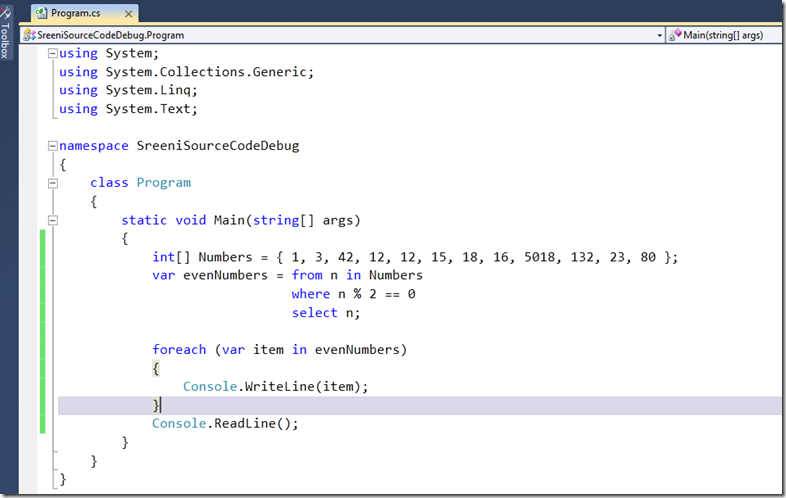Collapse the static void Main method

tap(53, 220)
